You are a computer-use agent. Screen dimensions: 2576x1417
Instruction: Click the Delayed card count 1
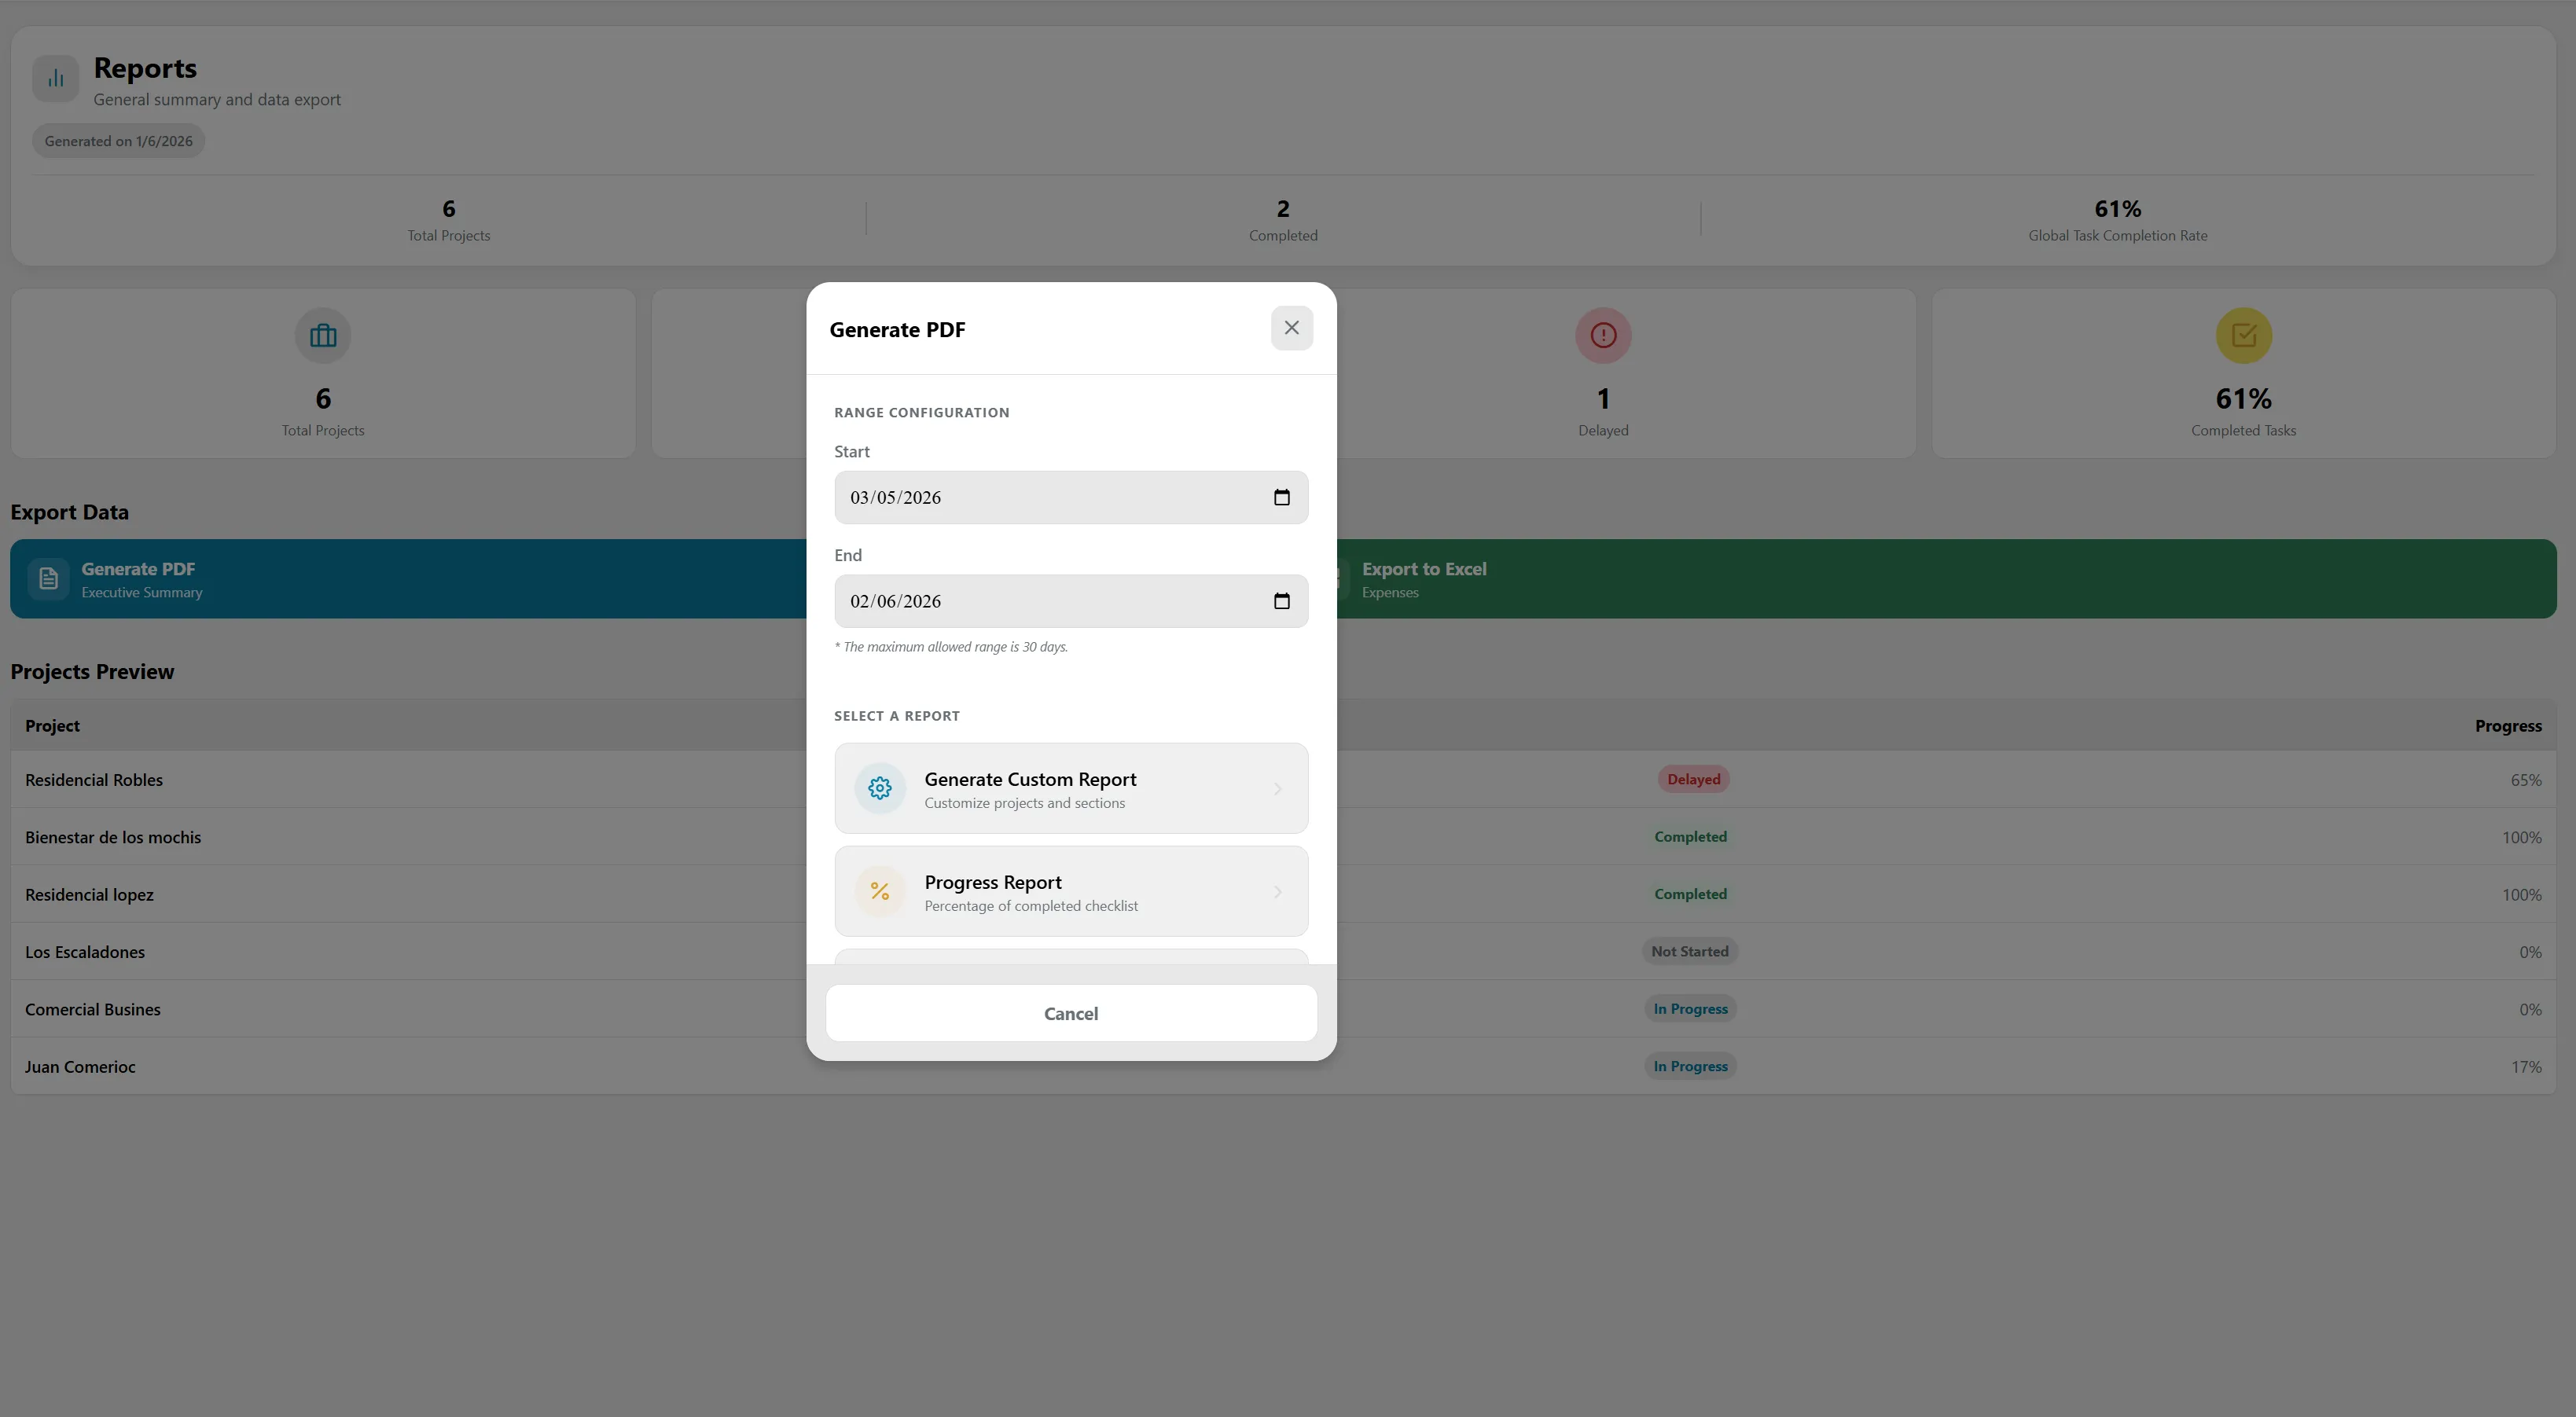[x=1603, y=399]
